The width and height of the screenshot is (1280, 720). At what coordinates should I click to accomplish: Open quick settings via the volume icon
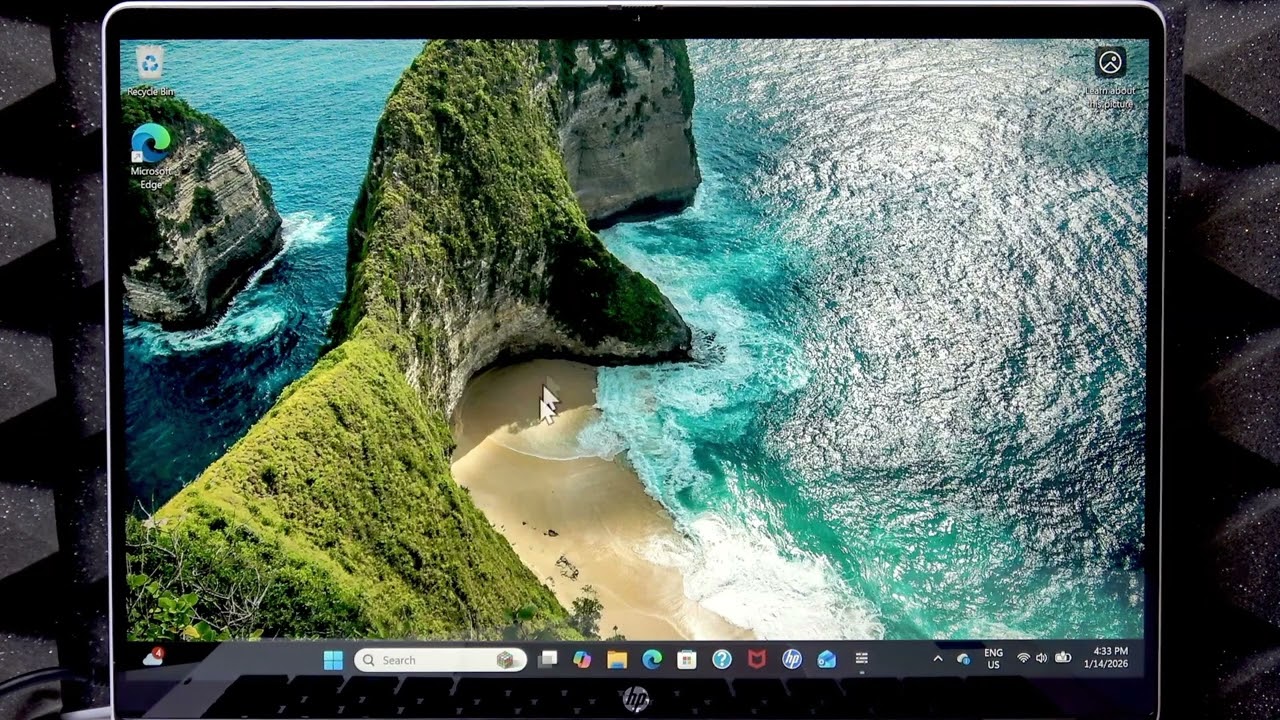tap(1042, 658)
